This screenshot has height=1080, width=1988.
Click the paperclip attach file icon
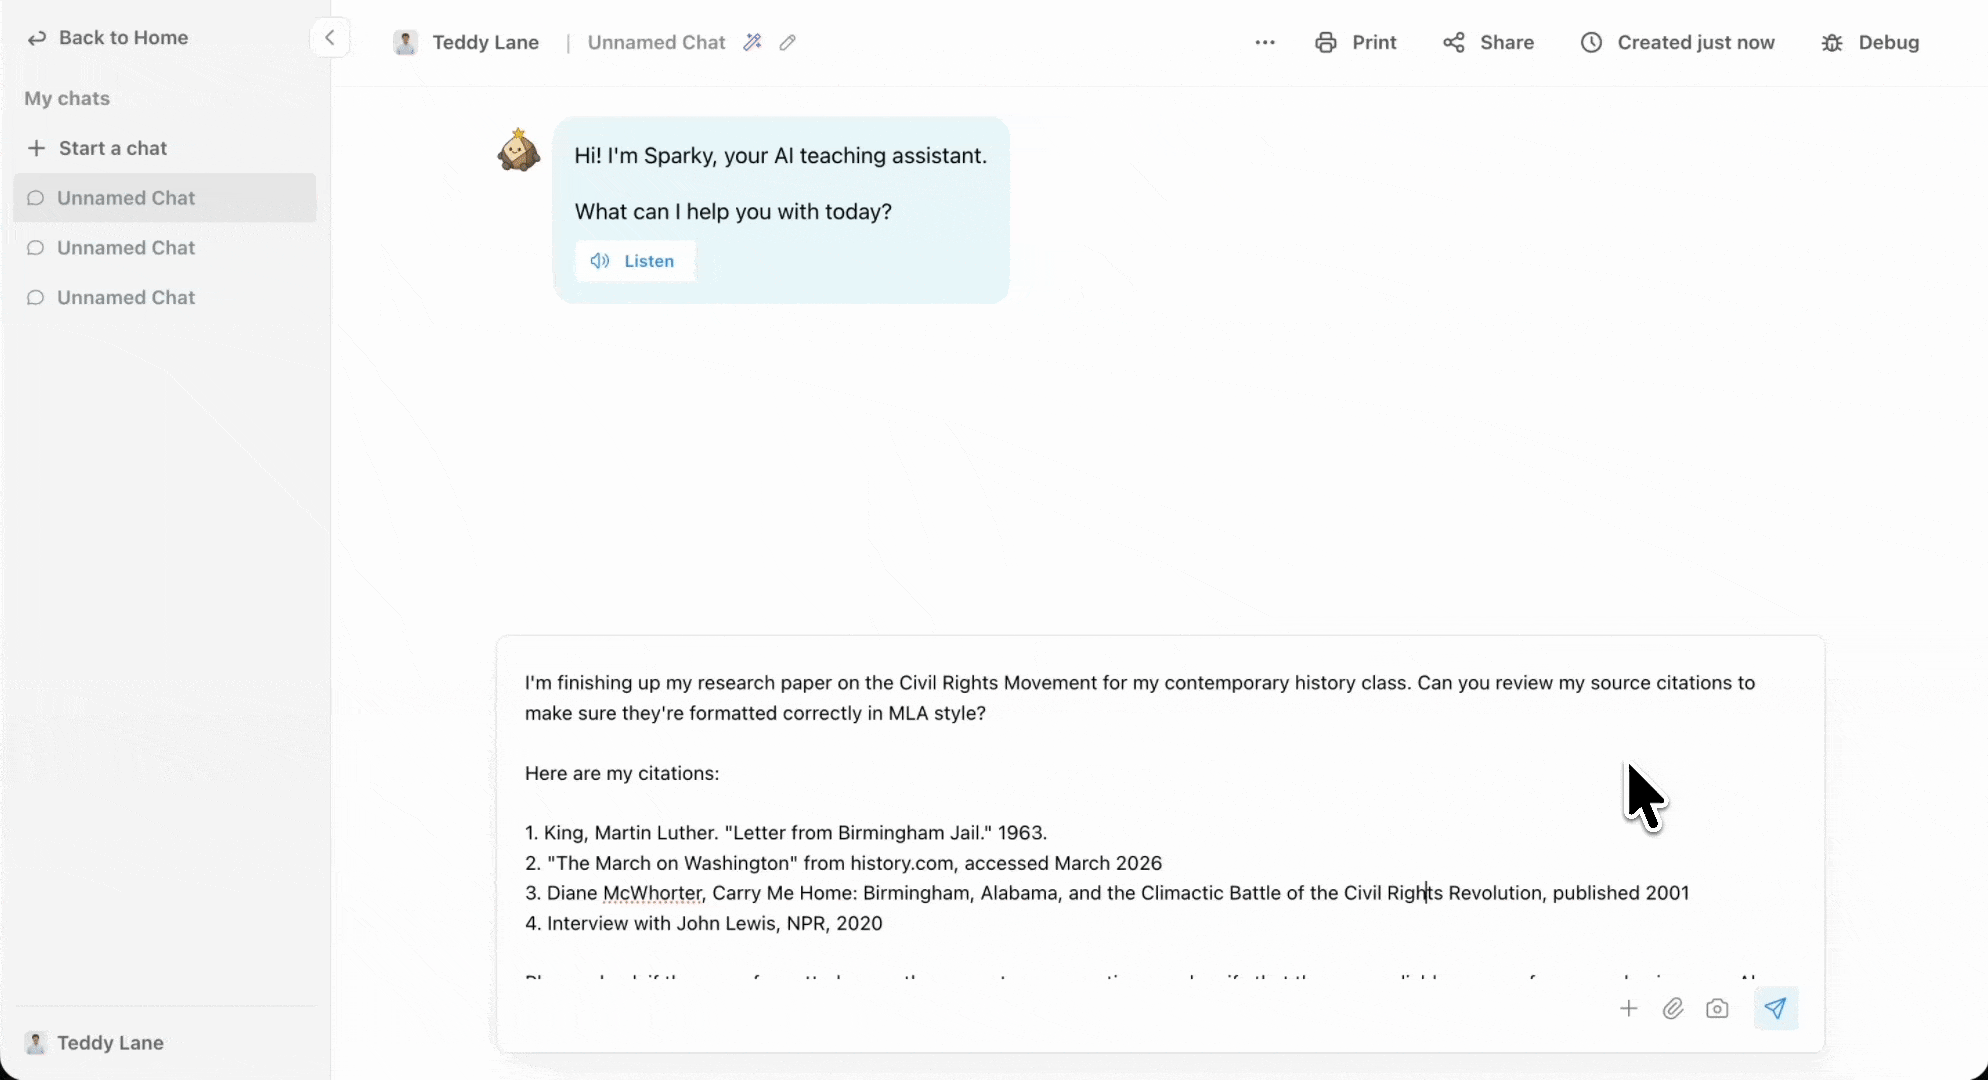coord(1673,1008)
